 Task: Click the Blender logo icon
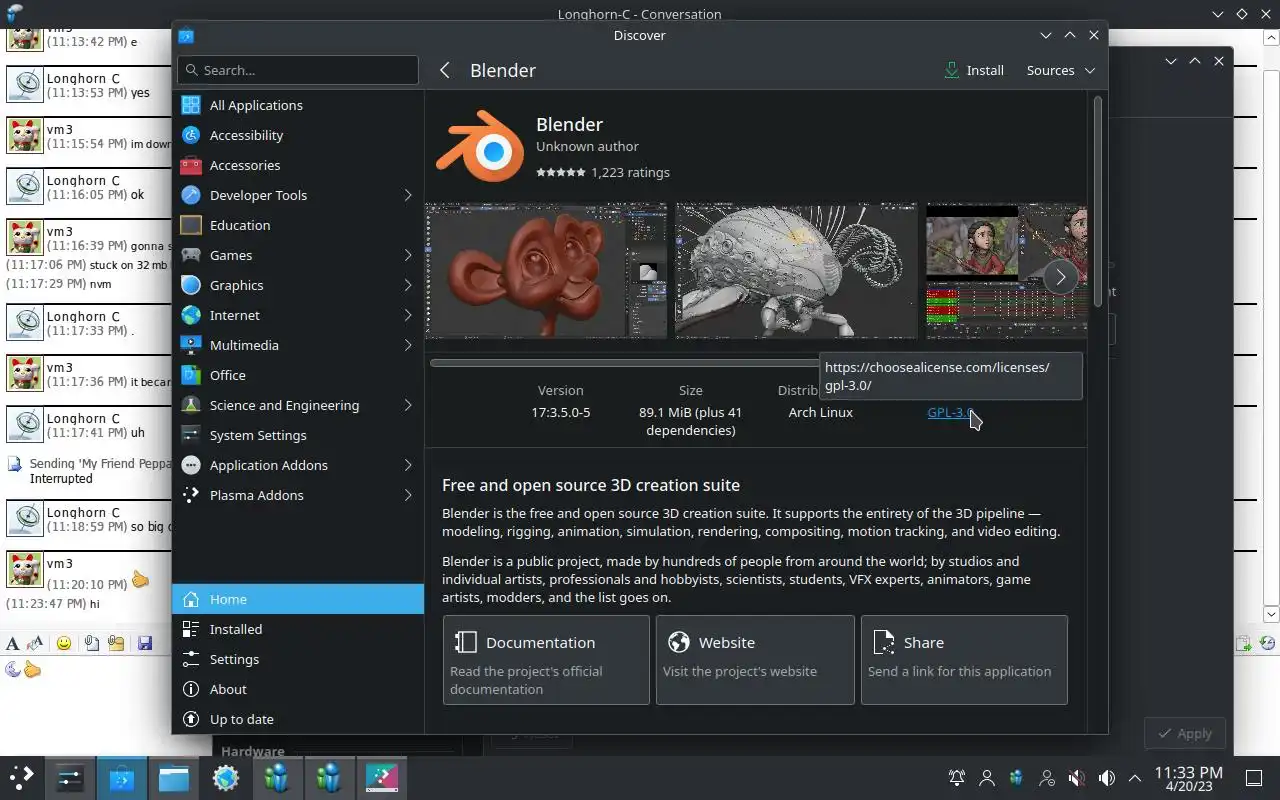480,148
